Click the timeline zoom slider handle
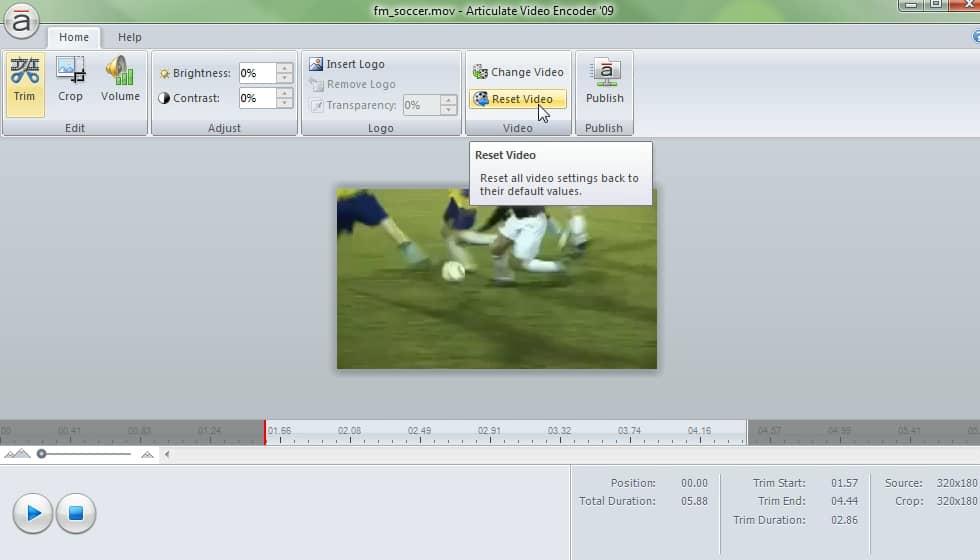The height and width of the screenshot is (560, 980). point(41,454)
